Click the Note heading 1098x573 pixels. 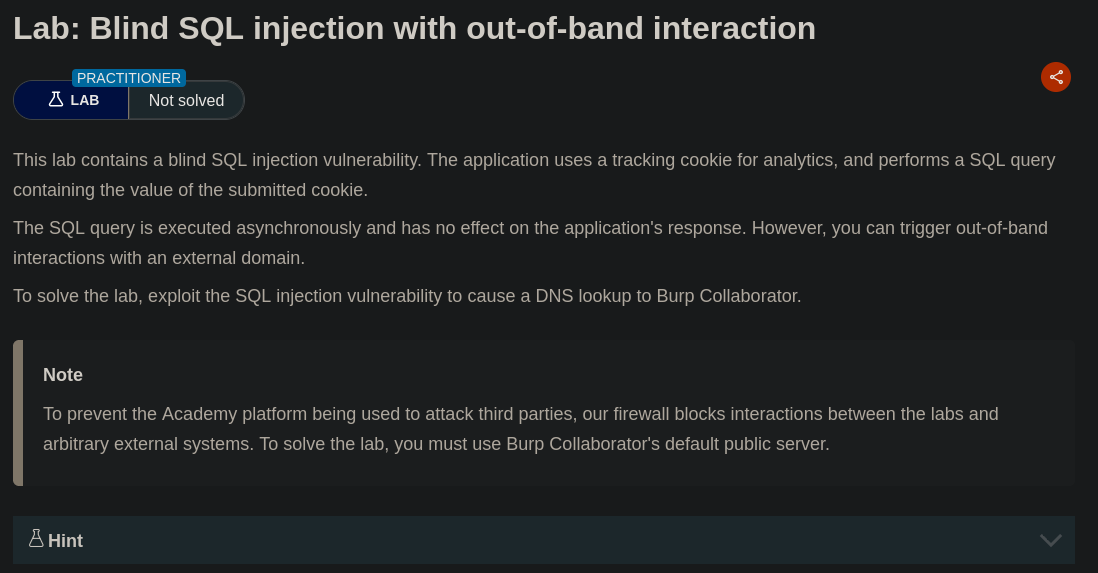63,375
